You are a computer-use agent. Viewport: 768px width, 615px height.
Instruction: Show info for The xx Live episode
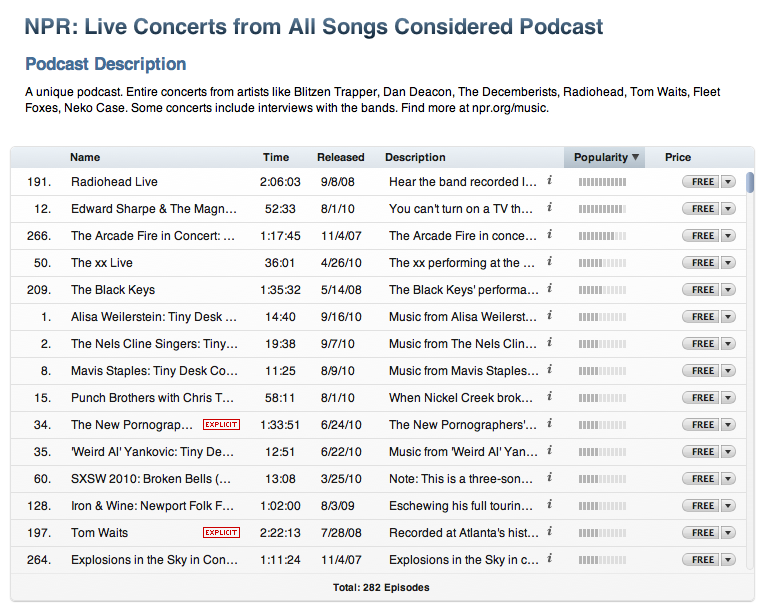coord(550,261)
